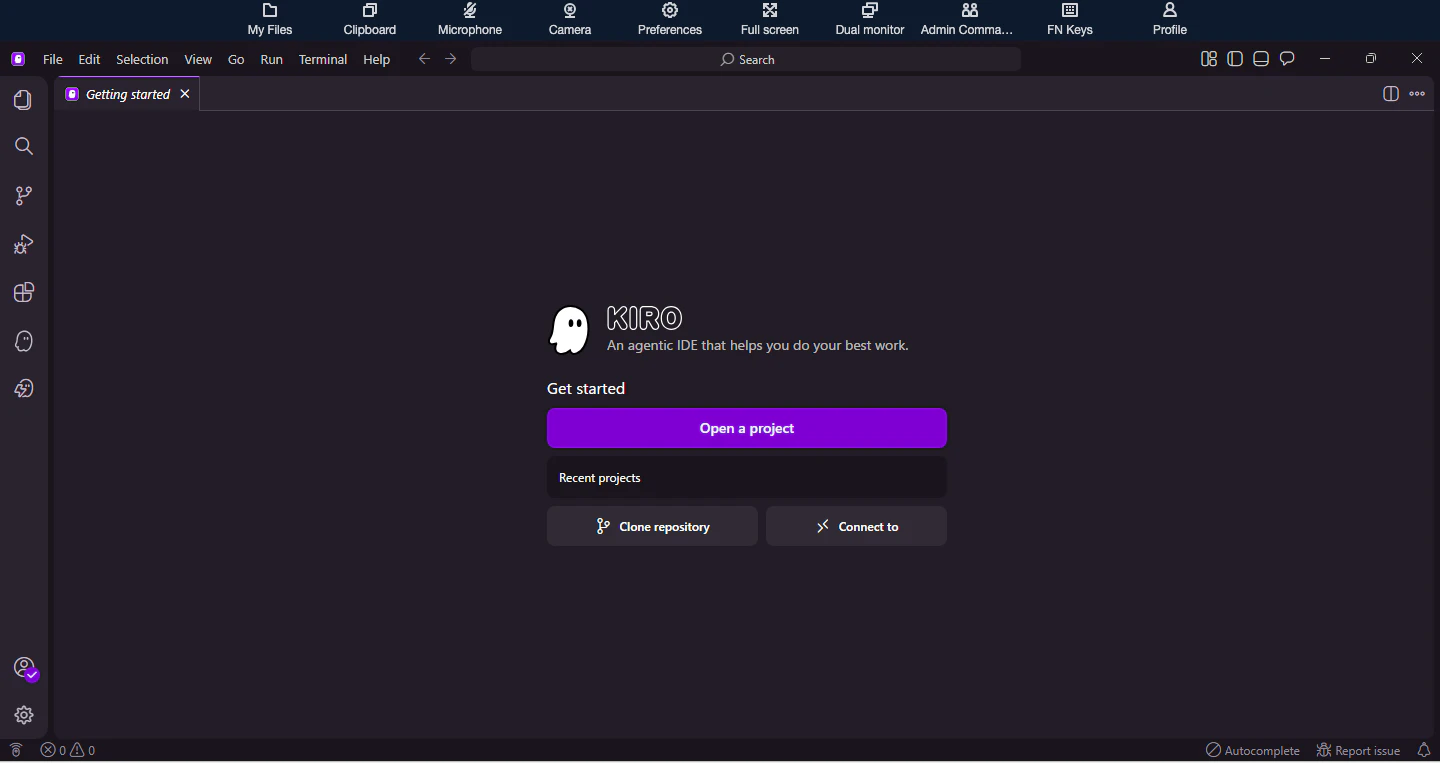
Task: Open the editor More Actions ellipsis
Action: (x=1417, y=94)
